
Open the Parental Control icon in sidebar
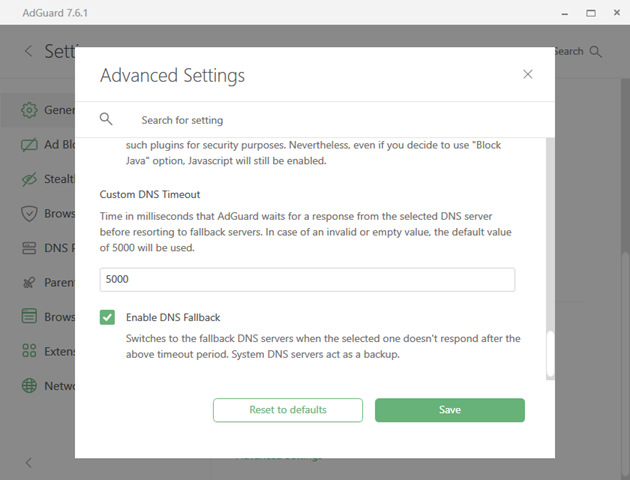point(29,283)
